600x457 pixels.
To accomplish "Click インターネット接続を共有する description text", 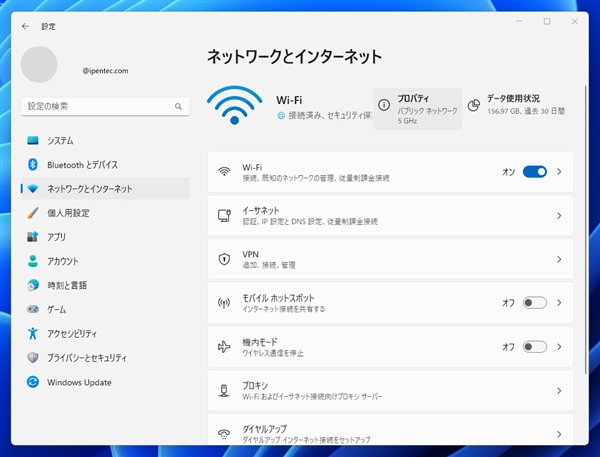I will [284, 309].
